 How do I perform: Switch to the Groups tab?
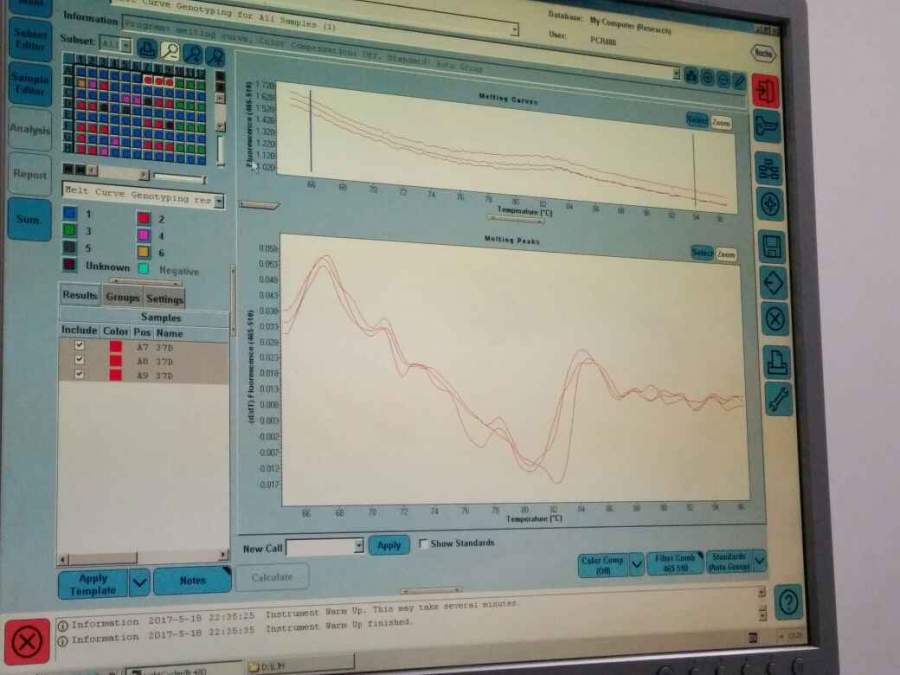(x=122, y=297)
